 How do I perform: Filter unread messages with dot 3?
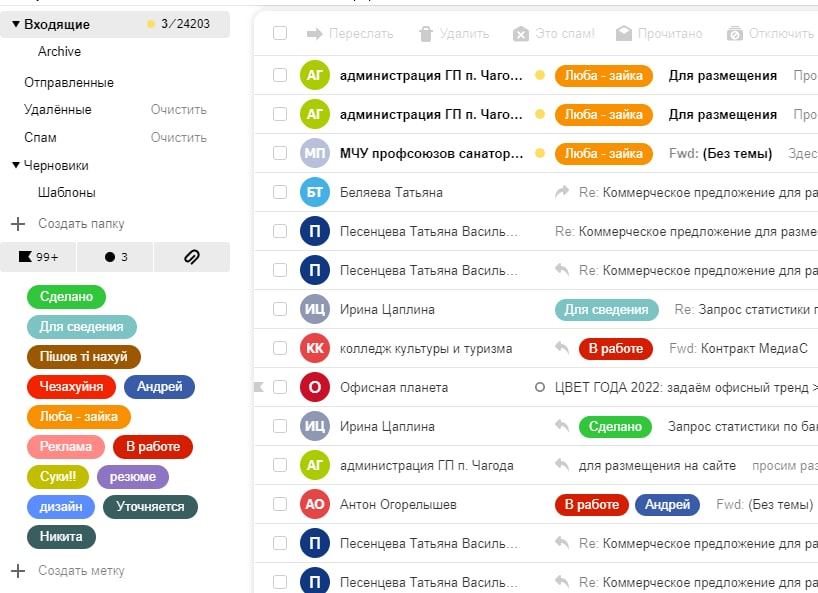click(115, 257)
